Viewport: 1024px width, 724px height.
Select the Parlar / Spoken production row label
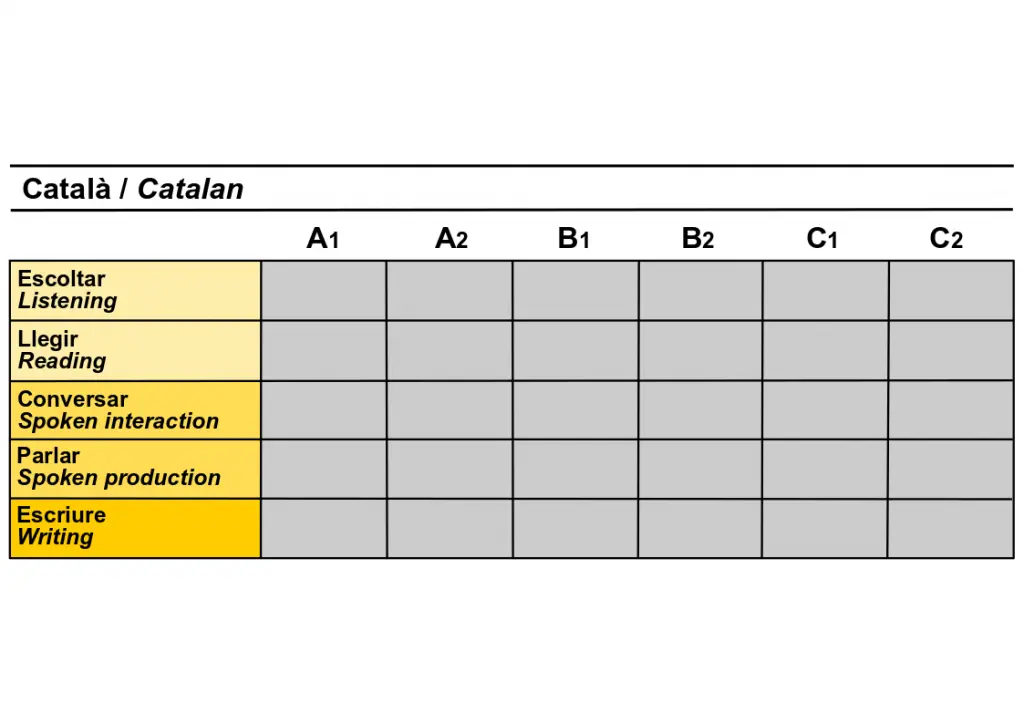pyautogui.click(x=135, y=469)
